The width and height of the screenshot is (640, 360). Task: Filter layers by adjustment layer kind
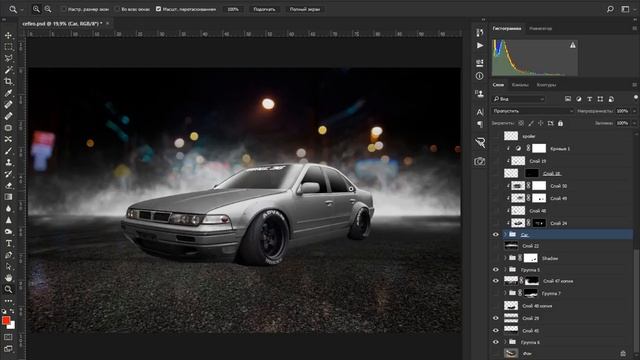click(x=579, y=99)
